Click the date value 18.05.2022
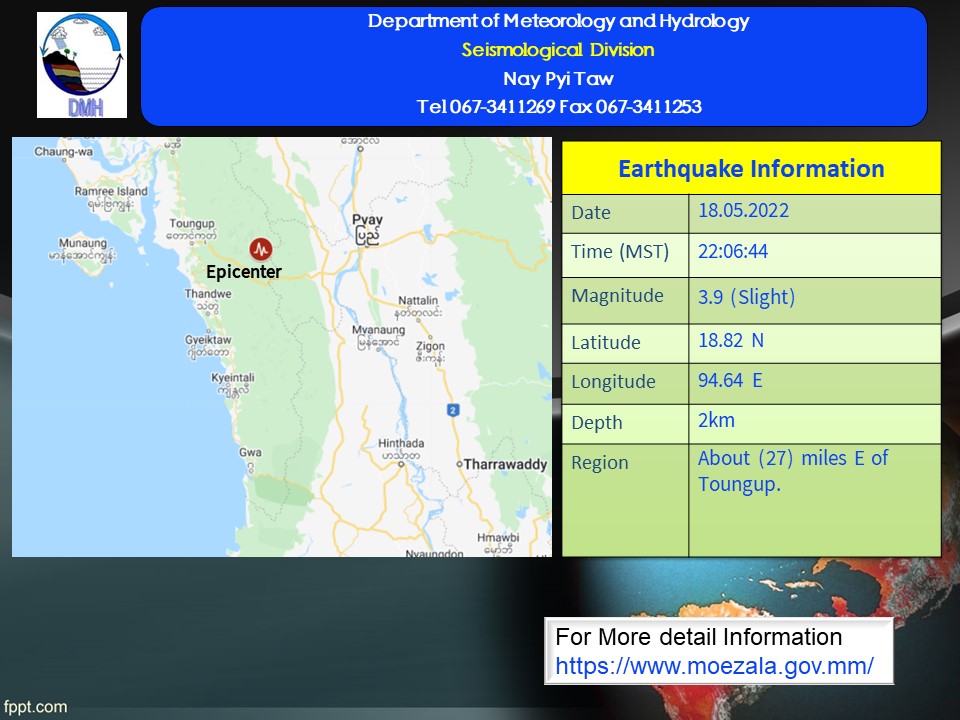Screen dimensions: 960x720 point(743,211)
